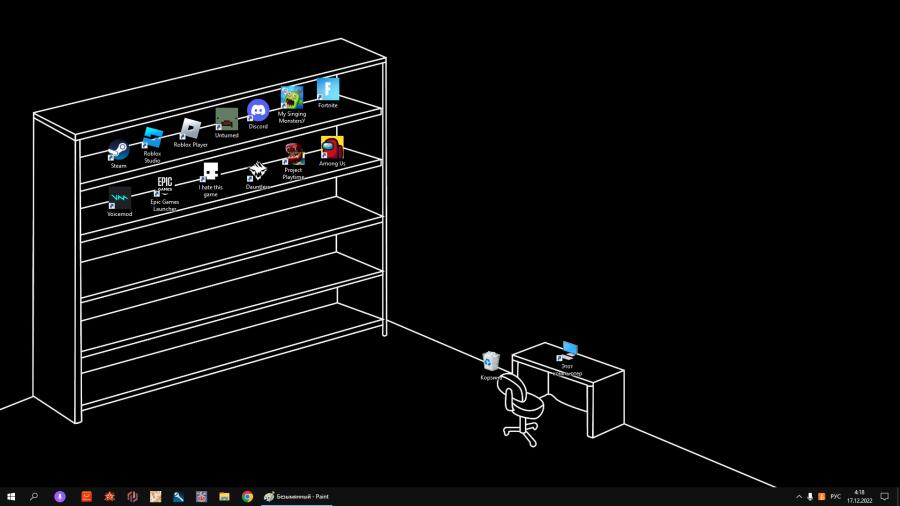
Task: Select the Among Us shortcut
Action: [332, 151]
